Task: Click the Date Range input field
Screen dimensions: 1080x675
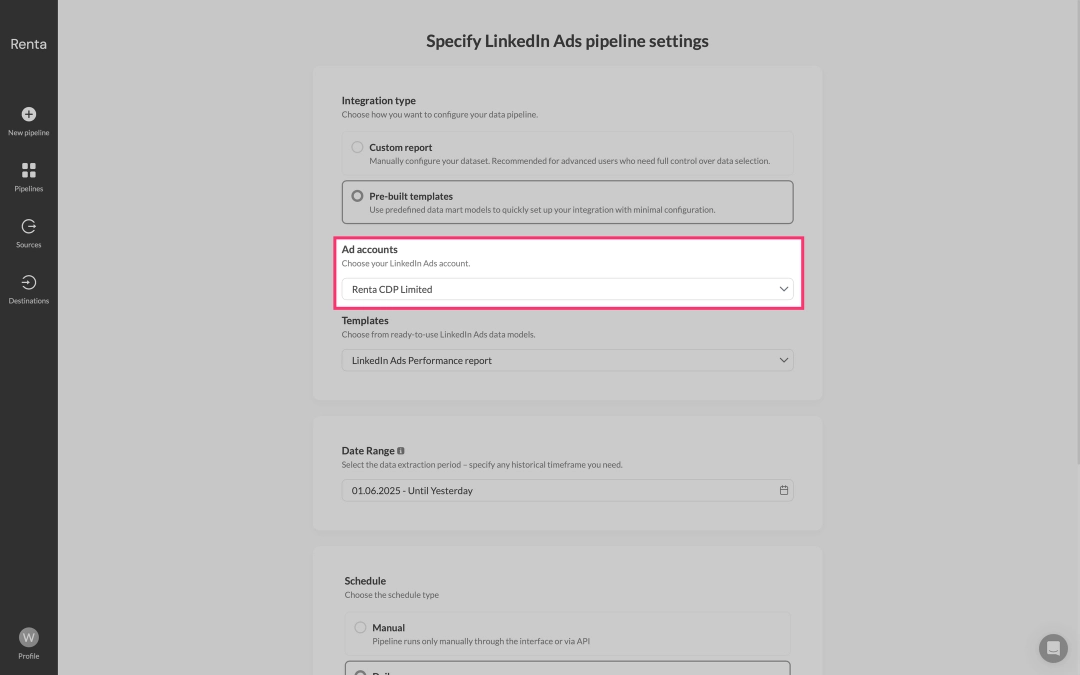Action: (560, 491)
